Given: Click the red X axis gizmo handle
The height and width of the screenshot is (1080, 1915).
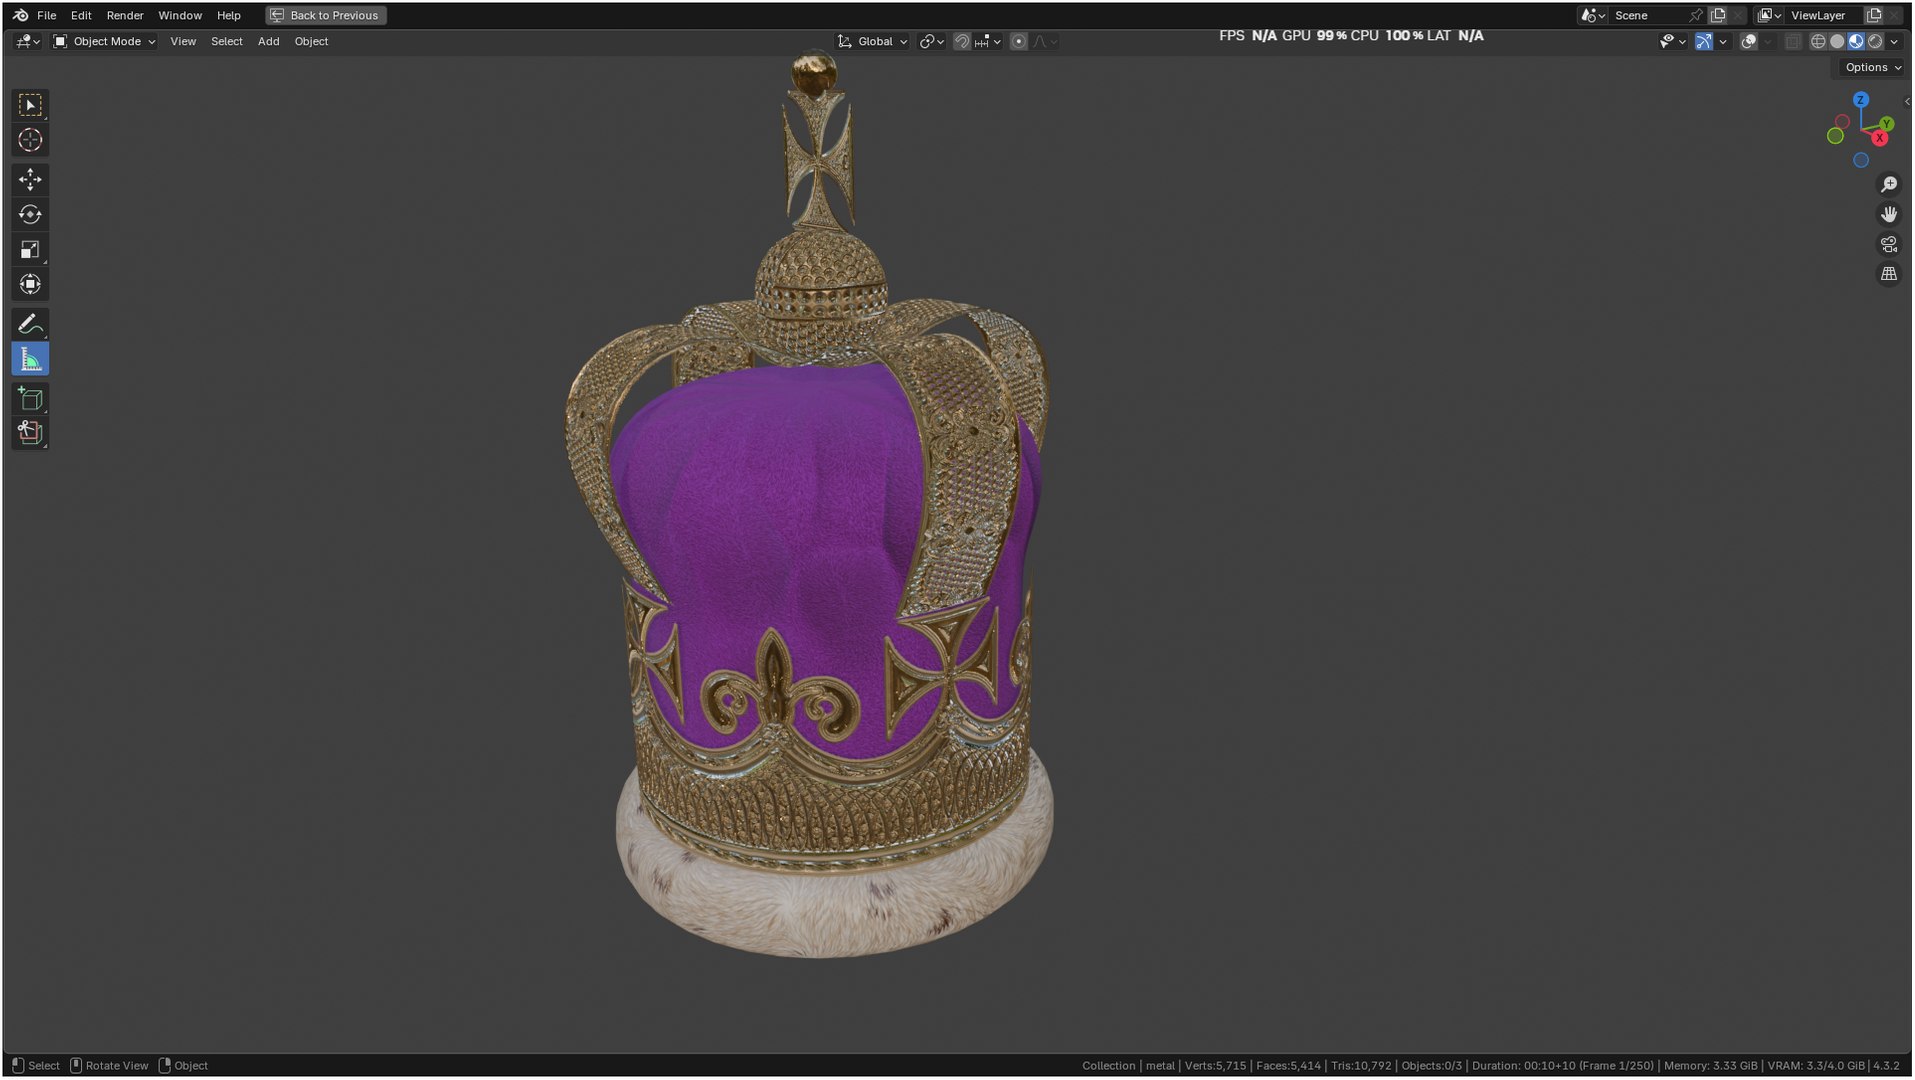Looking at the screenshot, I should click(1879, 138).
